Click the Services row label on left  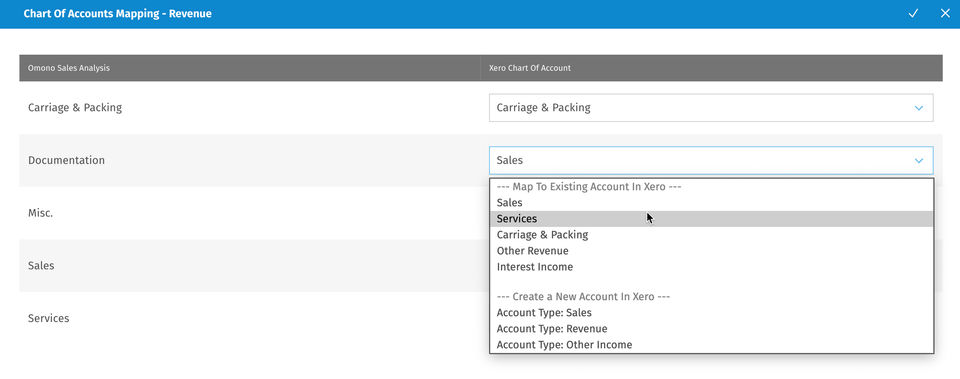click(x=48, y=318)
